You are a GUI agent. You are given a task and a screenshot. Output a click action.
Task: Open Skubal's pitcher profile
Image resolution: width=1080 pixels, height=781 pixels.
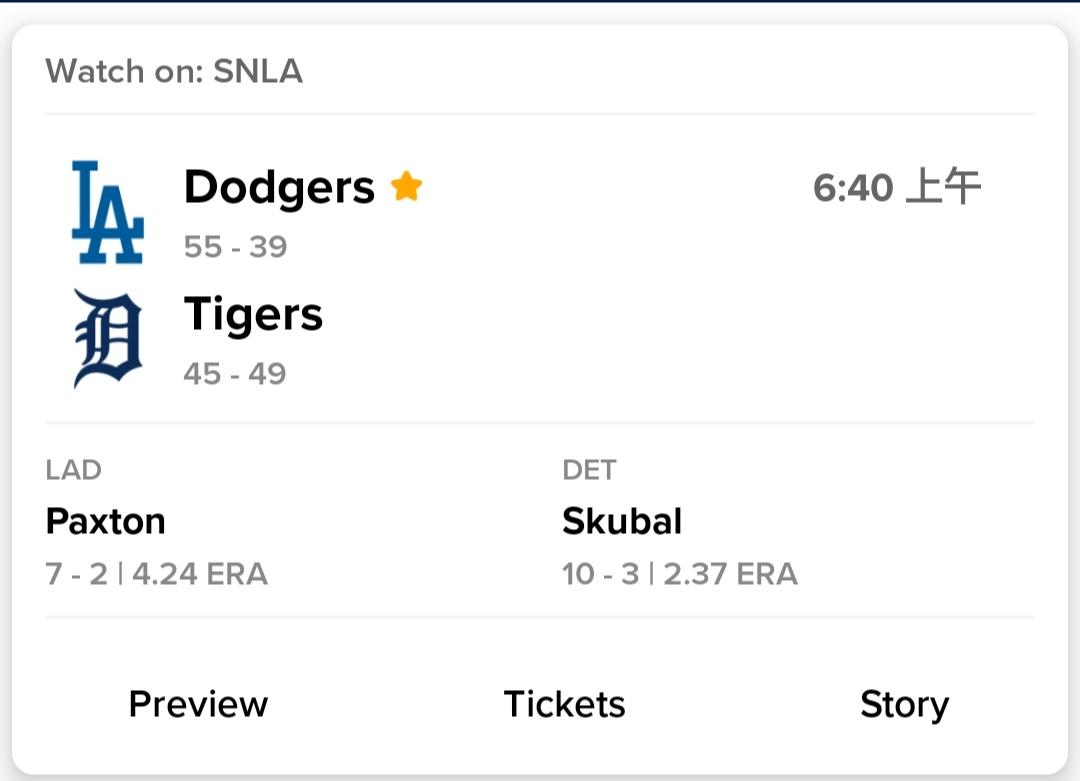622,521
